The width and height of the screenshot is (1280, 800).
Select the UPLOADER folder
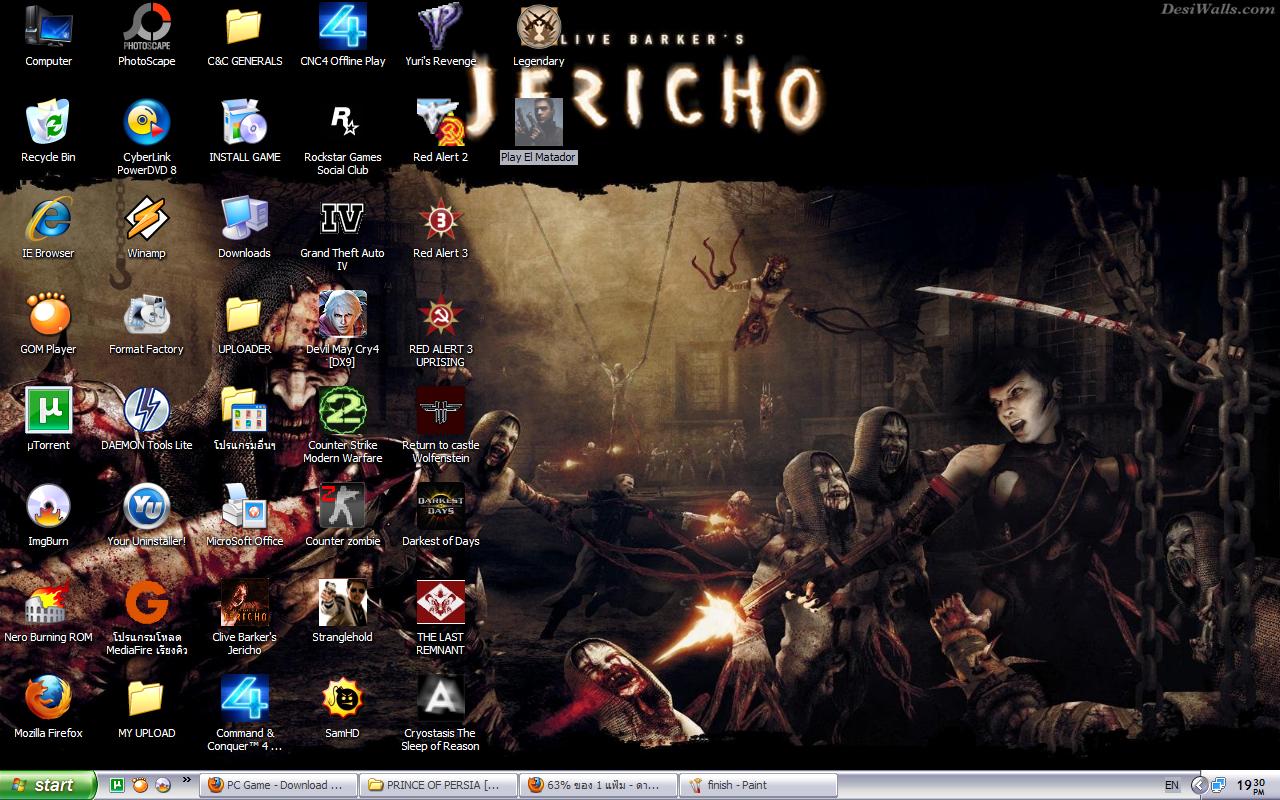[x=244, y=315]
